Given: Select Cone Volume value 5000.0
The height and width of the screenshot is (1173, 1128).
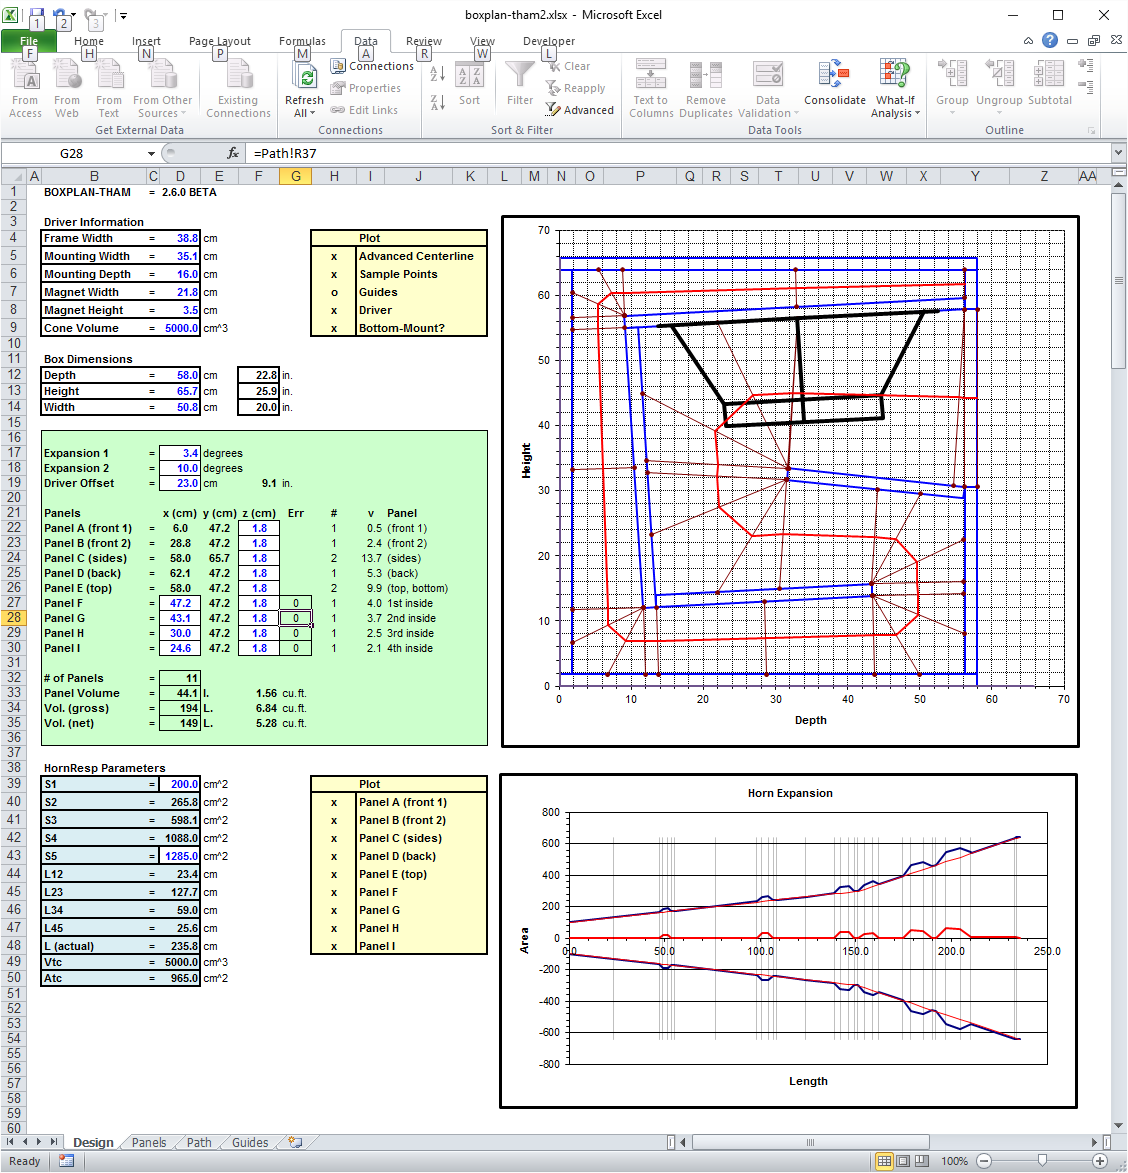Looking at the screenshot, I should [180, 328].
